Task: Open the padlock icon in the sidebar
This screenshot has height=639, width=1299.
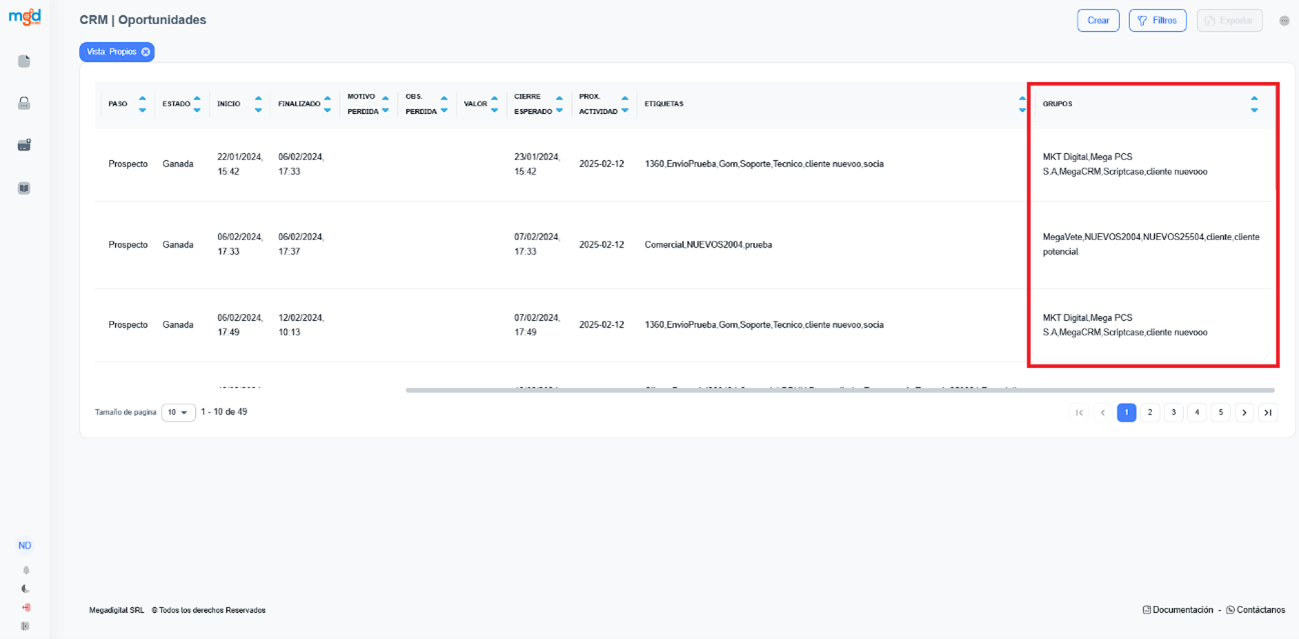Action: [24, 103]
